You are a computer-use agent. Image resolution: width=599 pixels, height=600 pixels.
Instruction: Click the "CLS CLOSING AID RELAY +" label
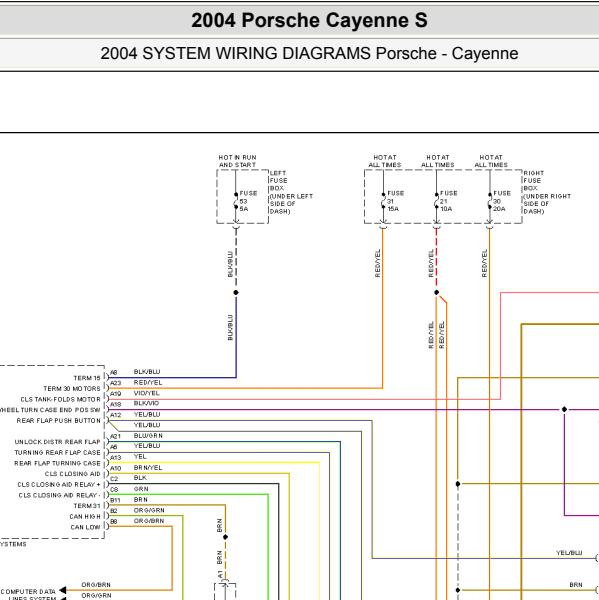point(59,484)
